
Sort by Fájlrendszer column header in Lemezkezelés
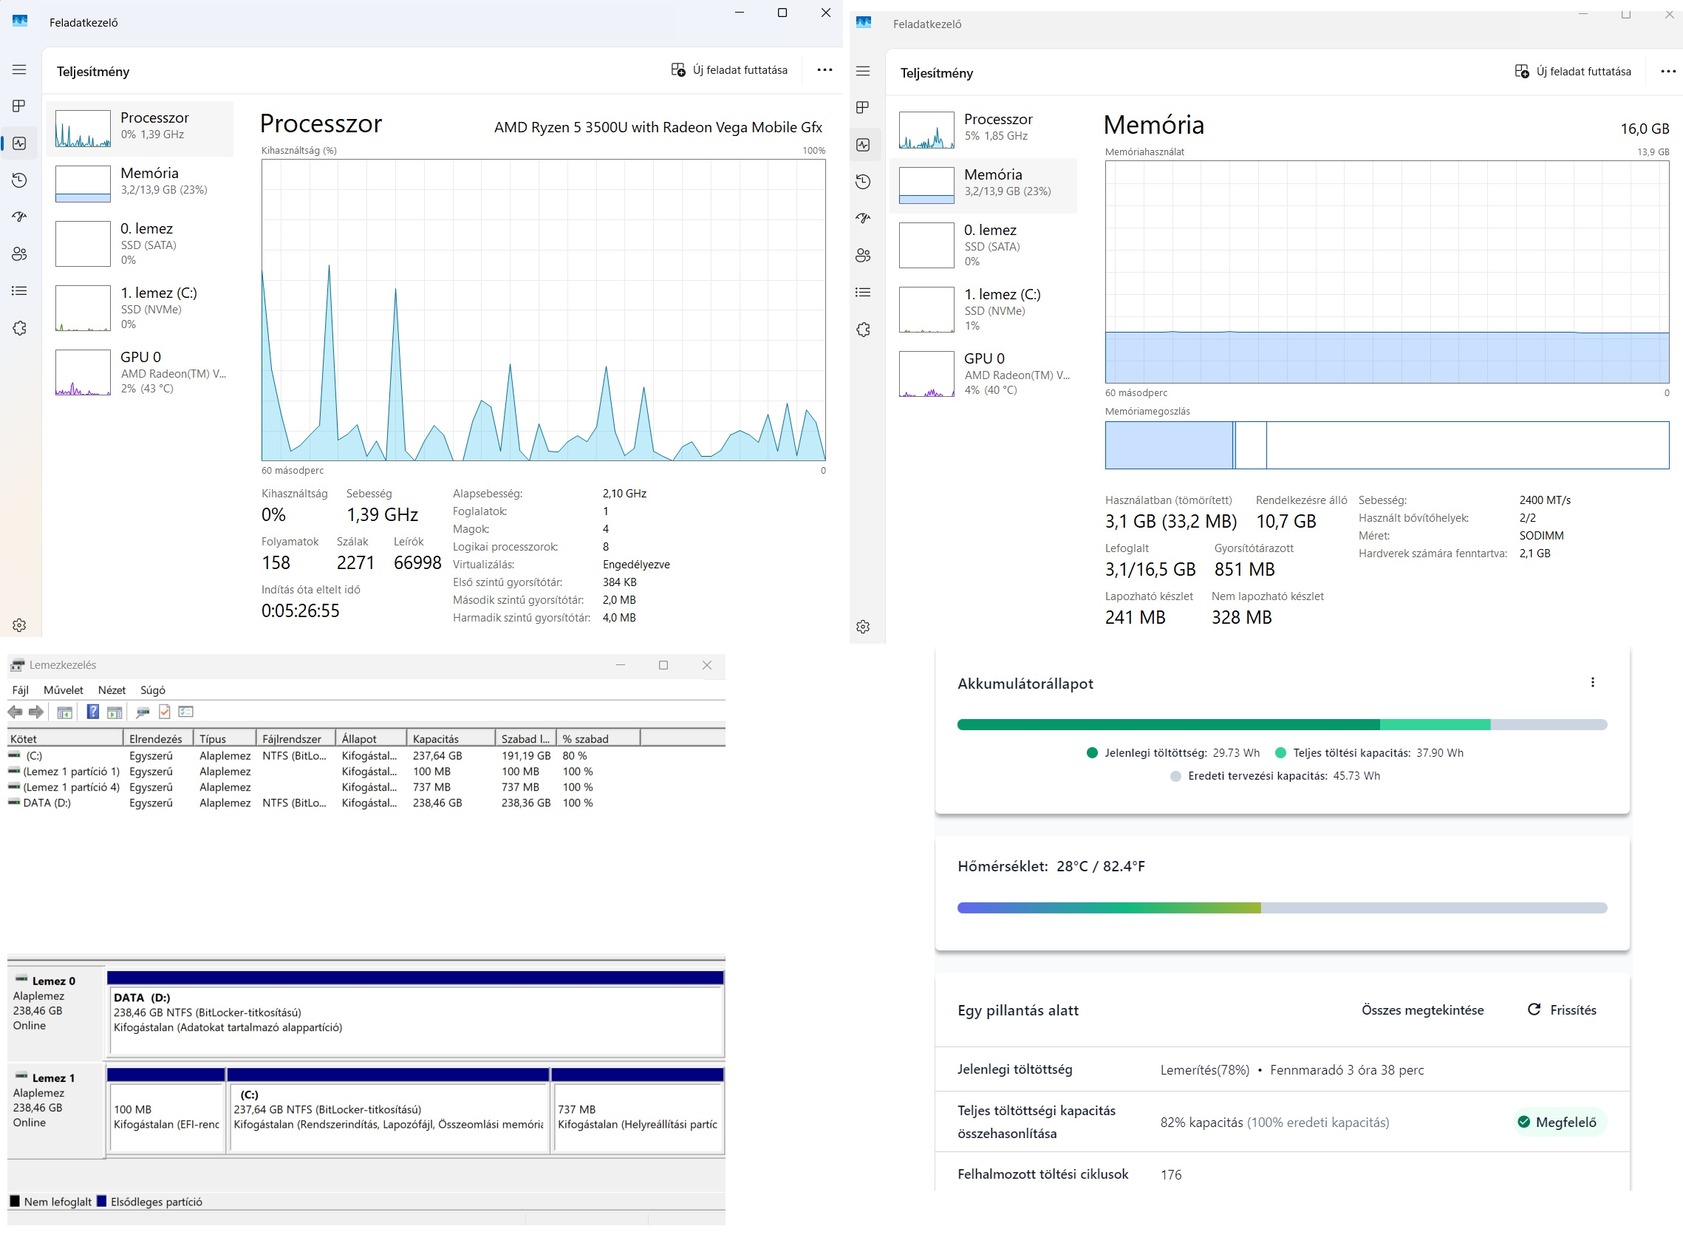(296, 738)
